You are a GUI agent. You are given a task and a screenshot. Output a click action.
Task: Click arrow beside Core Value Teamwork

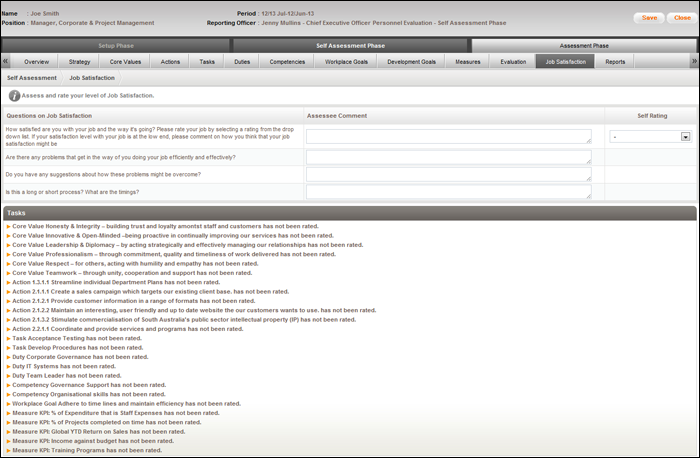(8, 273)
